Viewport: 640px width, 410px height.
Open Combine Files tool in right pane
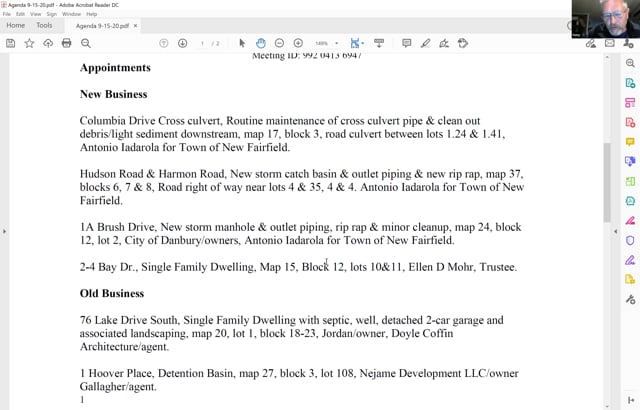click(x=630, y=162)
